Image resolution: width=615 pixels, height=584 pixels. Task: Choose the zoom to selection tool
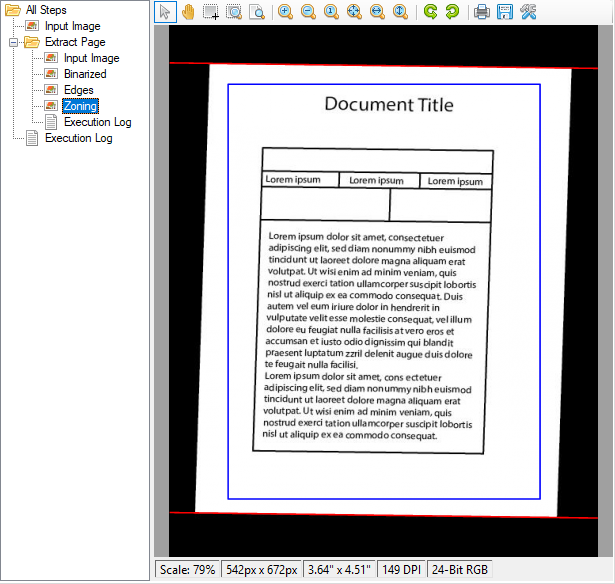pyautogui.click(x=234, y=12)
